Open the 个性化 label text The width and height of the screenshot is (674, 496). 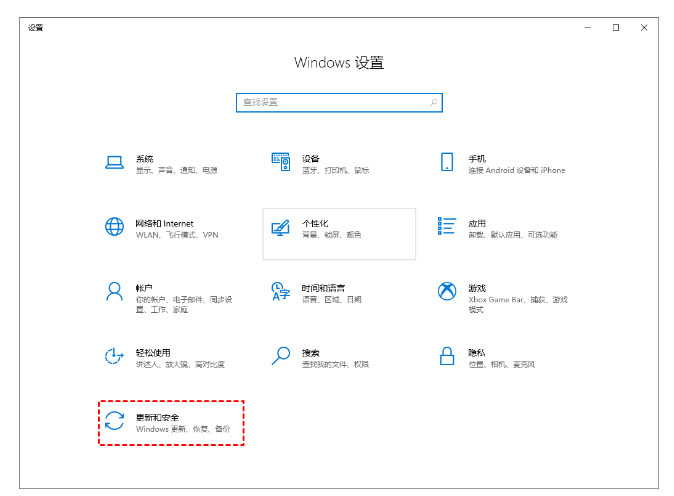tap(315, 223)
